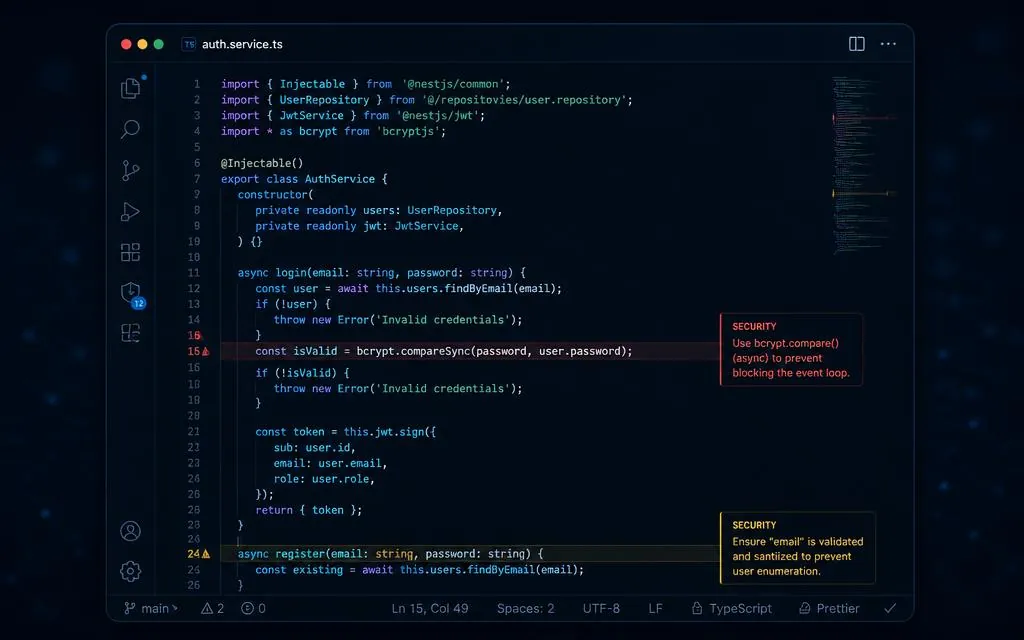
Task: Click 'private readonly jwt: JwtService' line
Action: [x=359, y=226]
